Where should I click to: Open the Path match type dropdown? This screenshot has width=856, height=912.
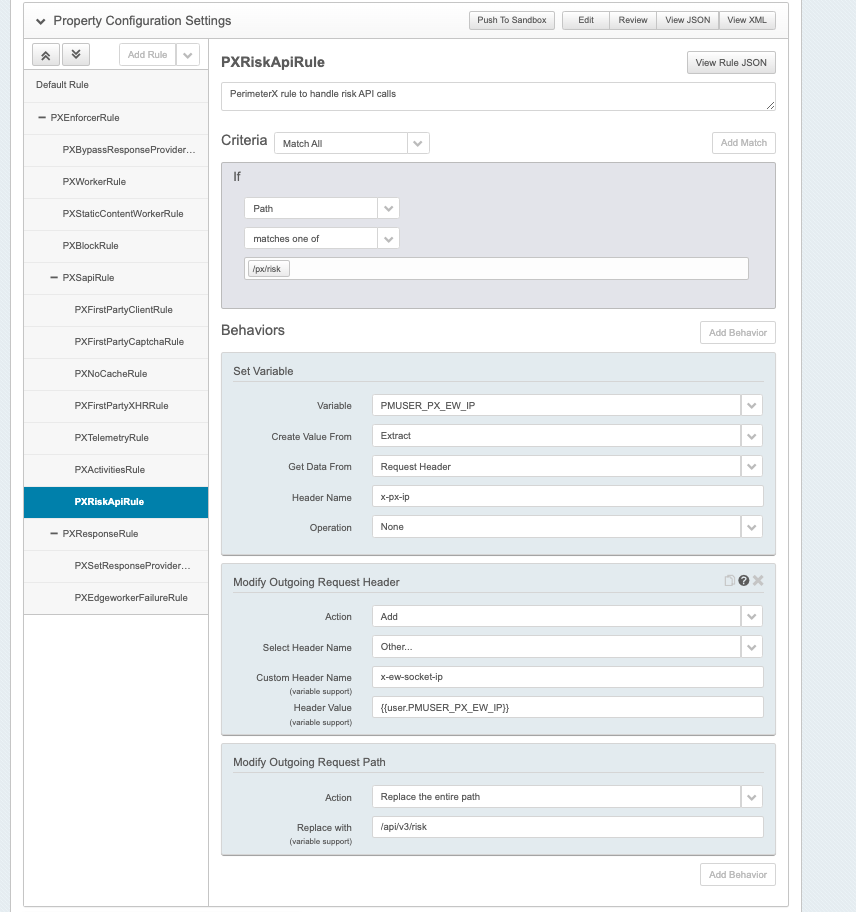322,208
